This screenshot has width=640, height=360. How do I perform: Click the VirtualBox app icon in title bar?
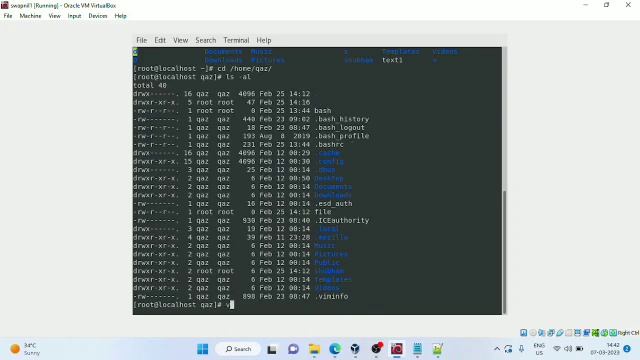(5, 5)
